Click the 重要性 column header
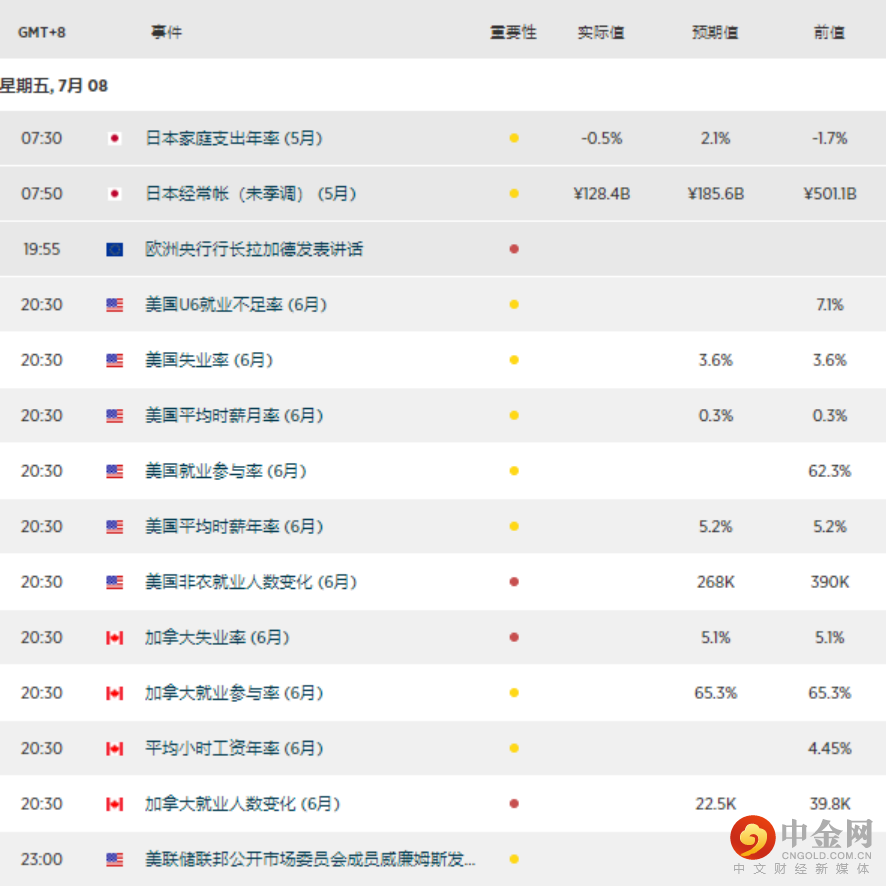The image size is (887, 887). point(513,32)
